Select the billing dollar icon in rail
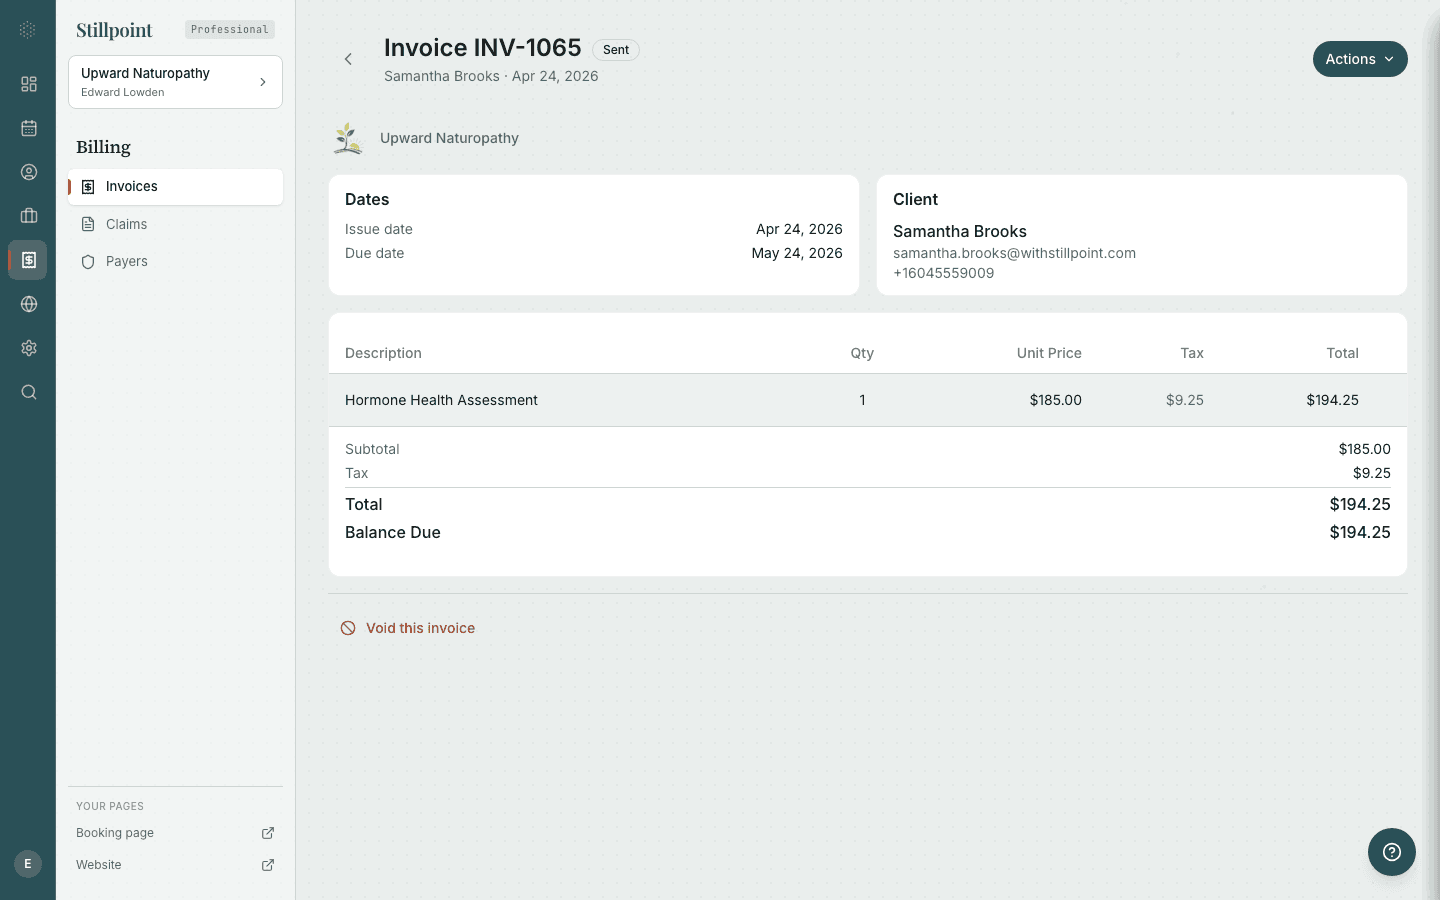This screenshot has width=1440, height=900. [x=29, y=260]
